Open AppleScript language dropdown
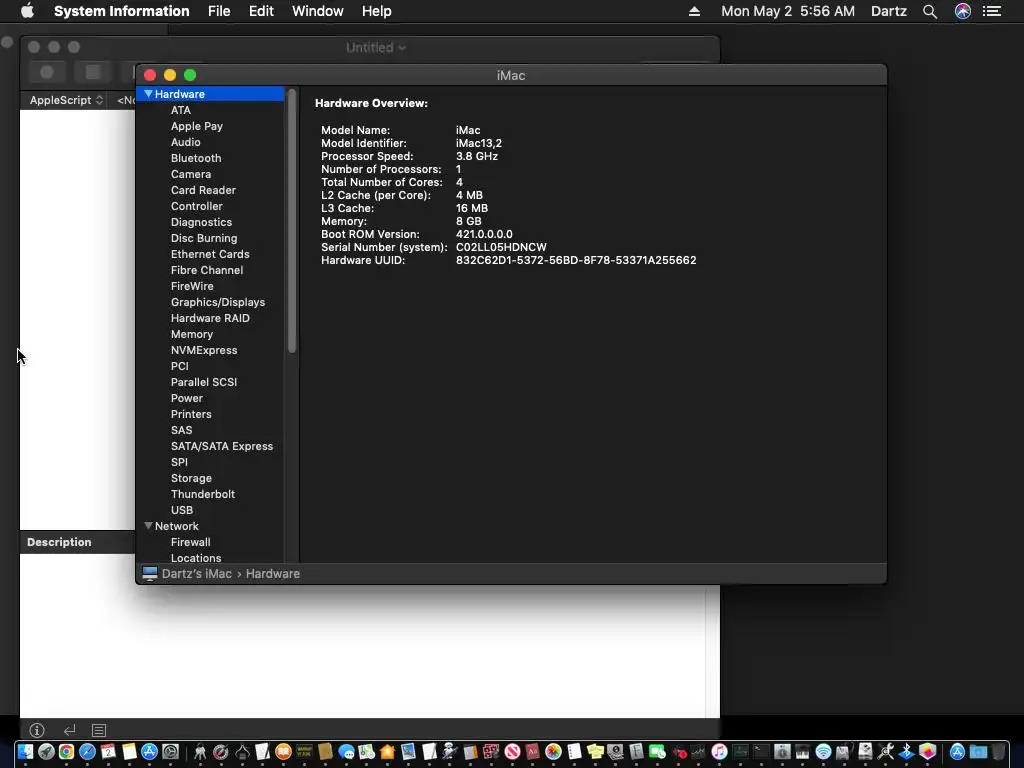 click(66, 100)
